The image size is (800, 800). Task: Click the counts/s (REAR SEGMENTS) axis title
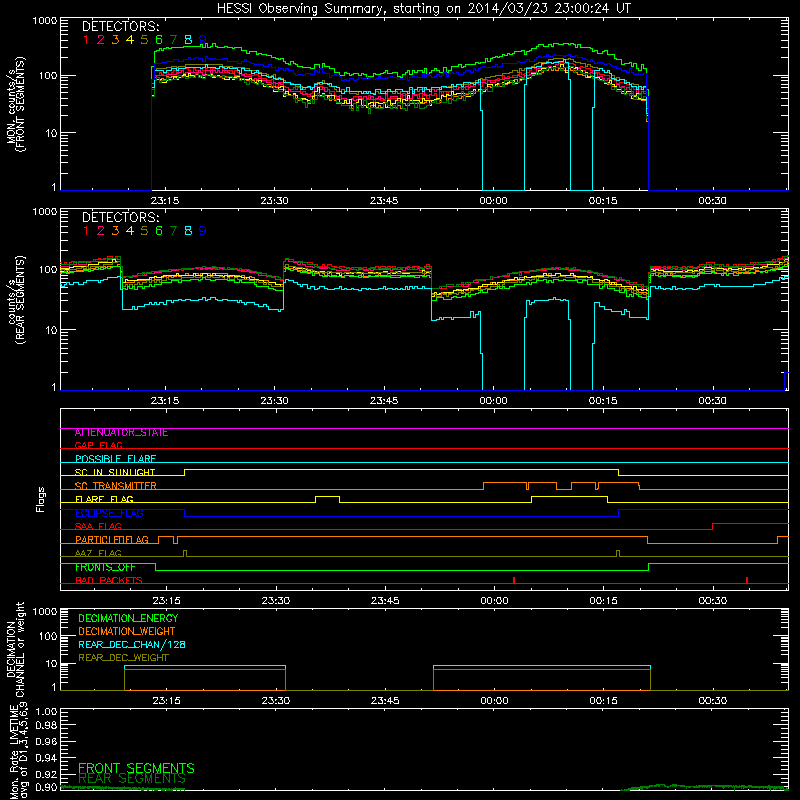point(15,299)
